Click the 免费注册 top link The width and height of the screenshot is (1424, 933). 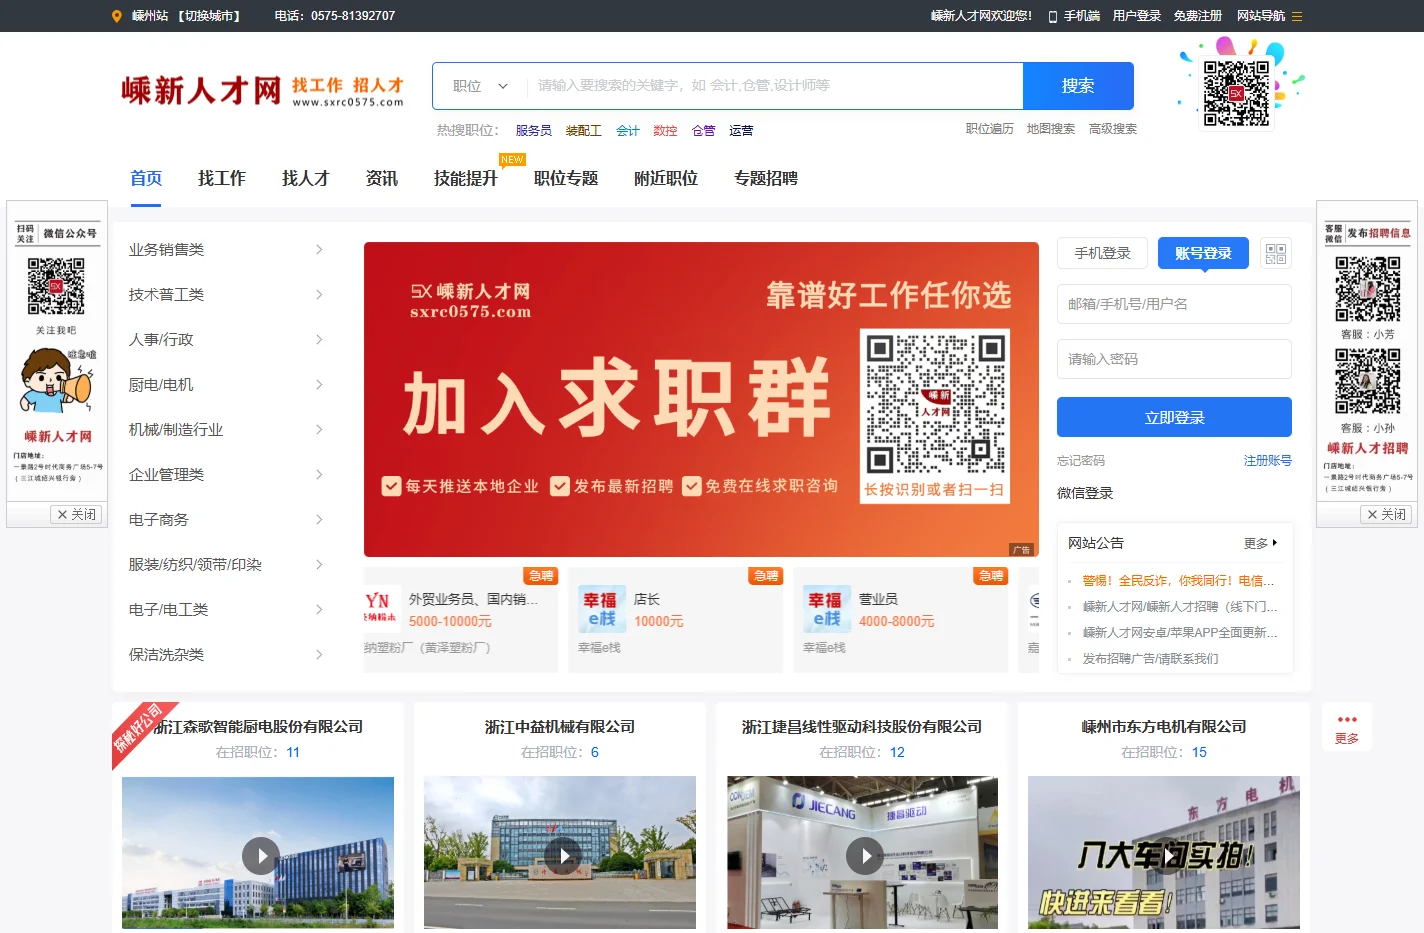(1198, 16)
